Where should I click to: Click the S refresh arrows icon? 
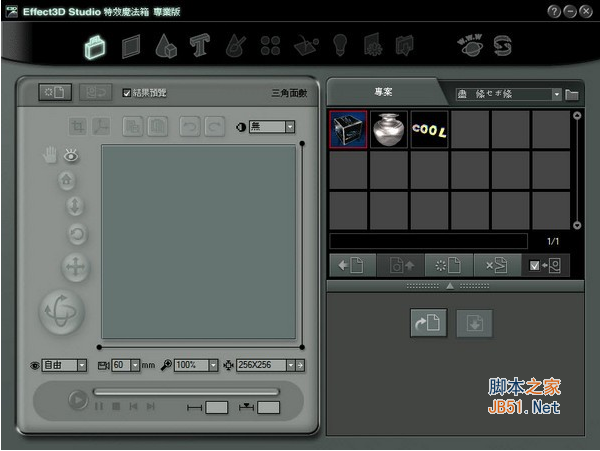point(502,46)
